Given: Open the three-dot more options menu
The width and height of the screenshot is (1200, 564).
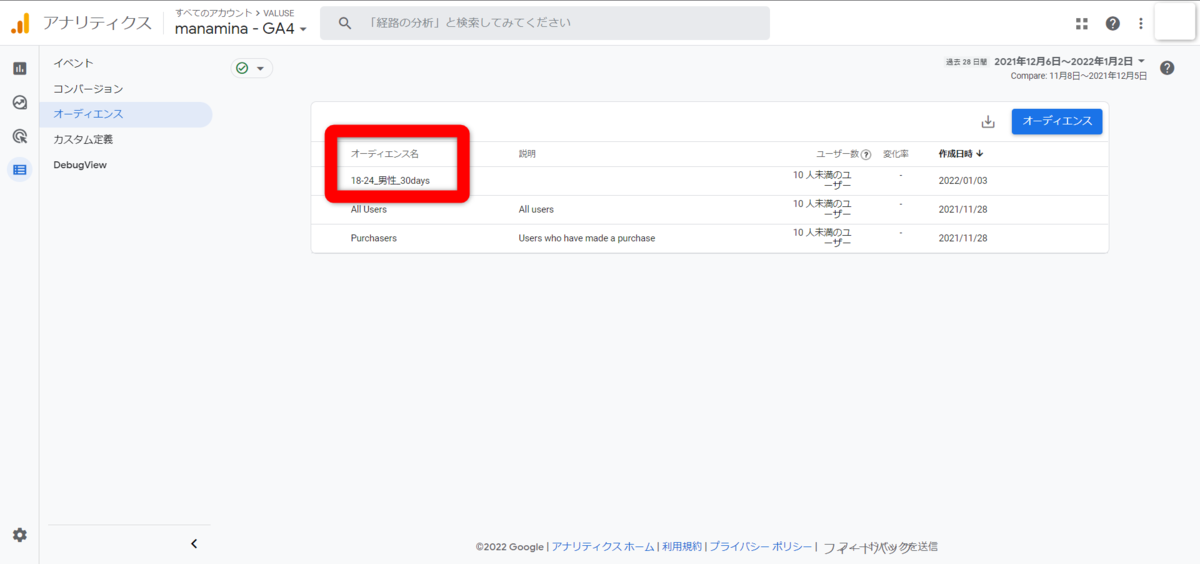Looking at the screenshot, I should pyautogui.click(x=1141, y=23).
